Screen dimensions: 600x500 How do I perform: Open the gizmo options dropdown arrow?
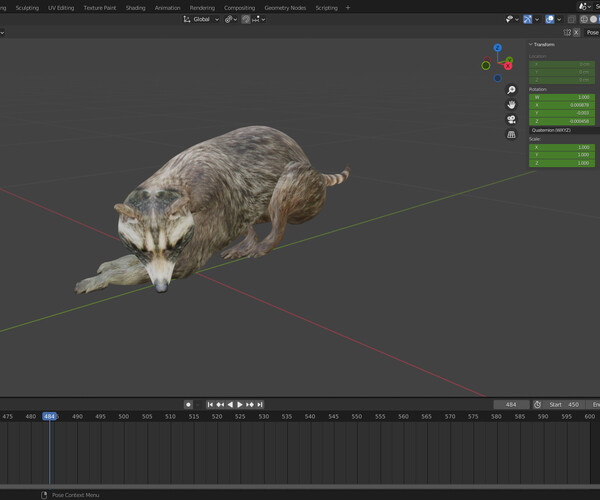click(537, 20)
